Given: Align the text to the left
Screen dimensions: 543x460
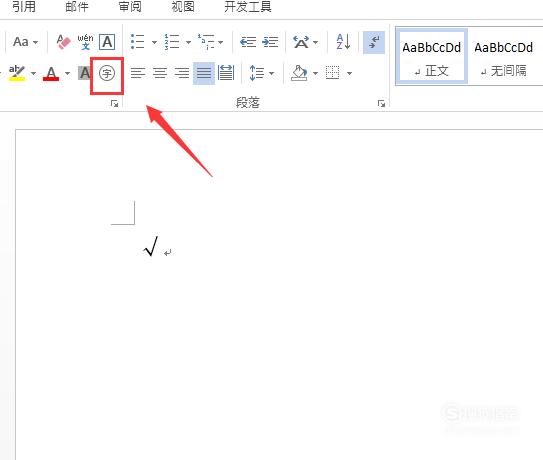Looking at the screenshot, I should click(138, 73).
